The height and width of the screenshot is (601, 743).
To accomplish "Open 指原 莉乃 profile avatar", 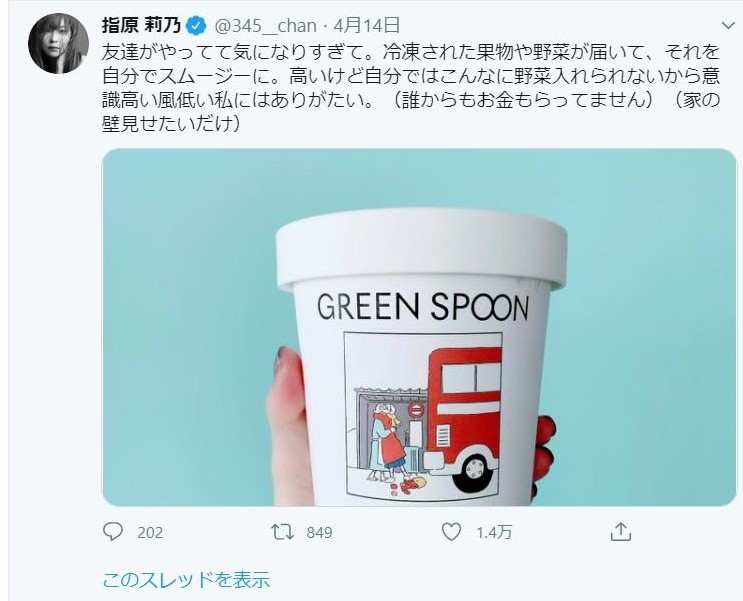I will click(58, 43).
